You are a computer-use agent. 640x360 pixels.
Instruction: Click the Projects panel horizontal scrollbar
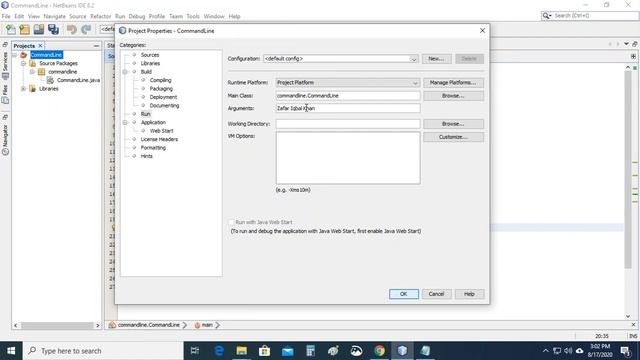[x=57, y=325]
